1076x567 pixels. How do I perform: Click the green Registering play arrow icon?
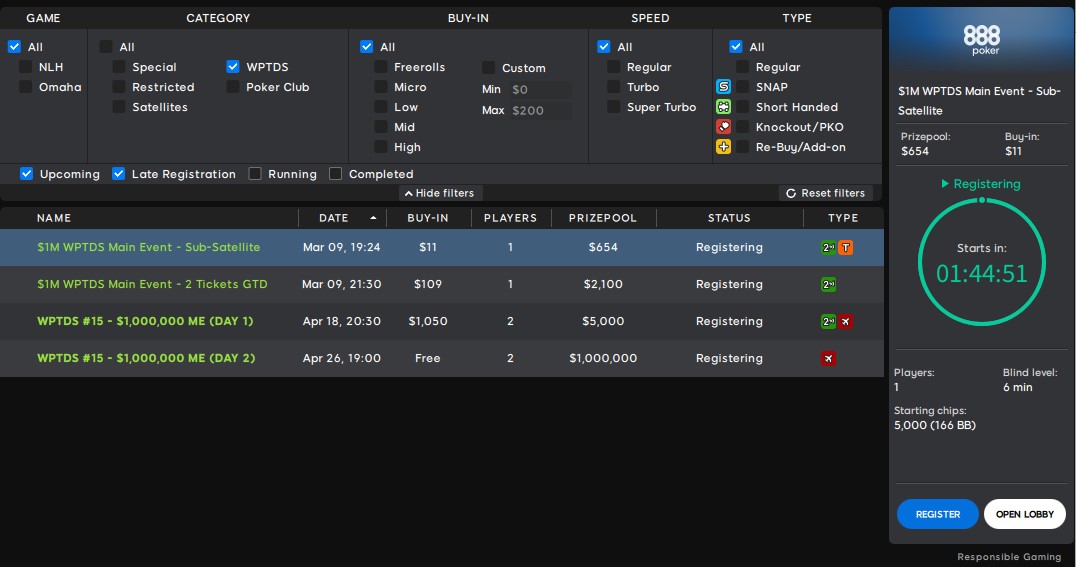pyautogui.click(x=945, y=183)
